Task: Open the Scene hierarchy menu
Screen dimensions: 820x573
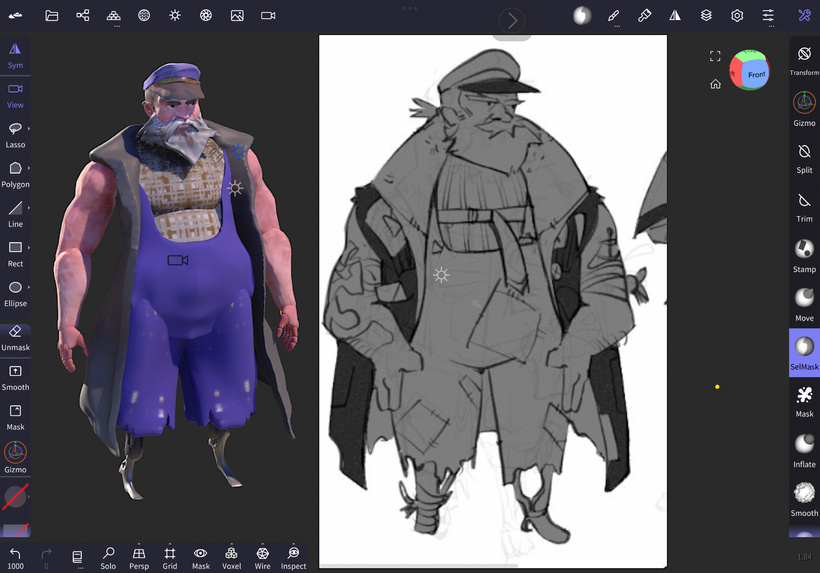Action: pyautogui.click(x=83, y=16)
